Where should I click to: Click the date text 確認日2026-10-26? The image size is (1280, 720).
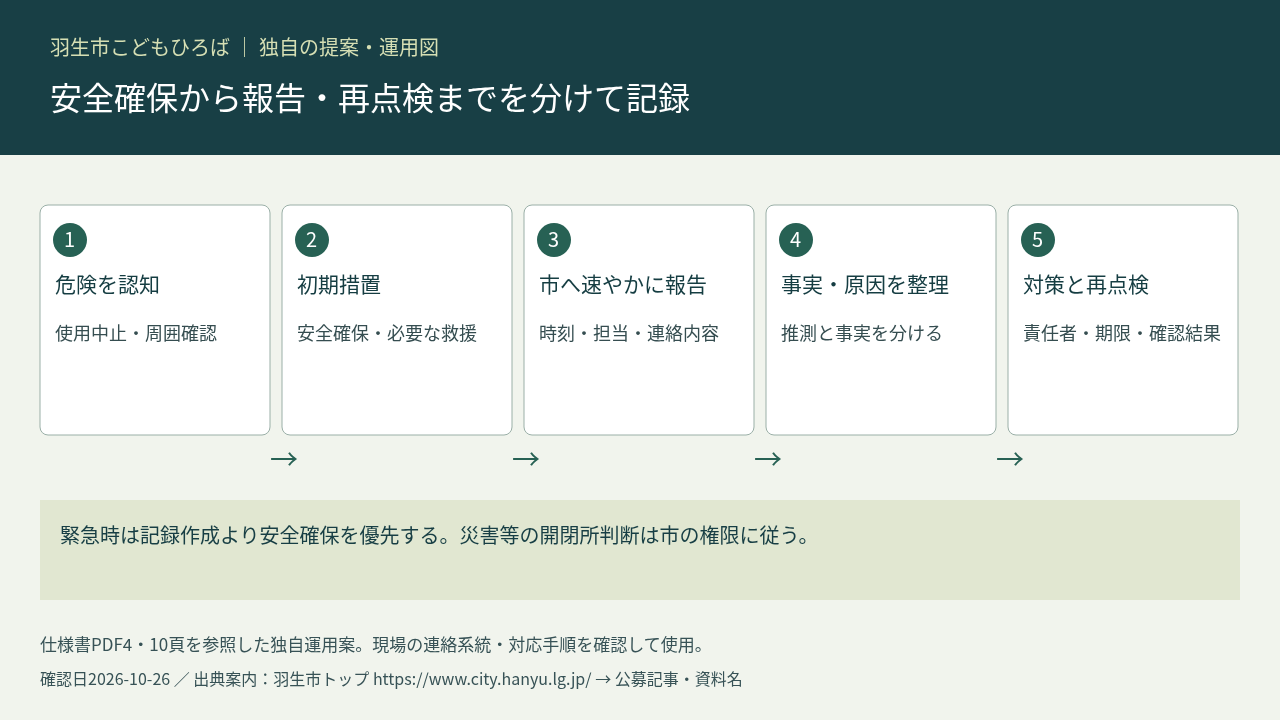(x=105, y=679)
